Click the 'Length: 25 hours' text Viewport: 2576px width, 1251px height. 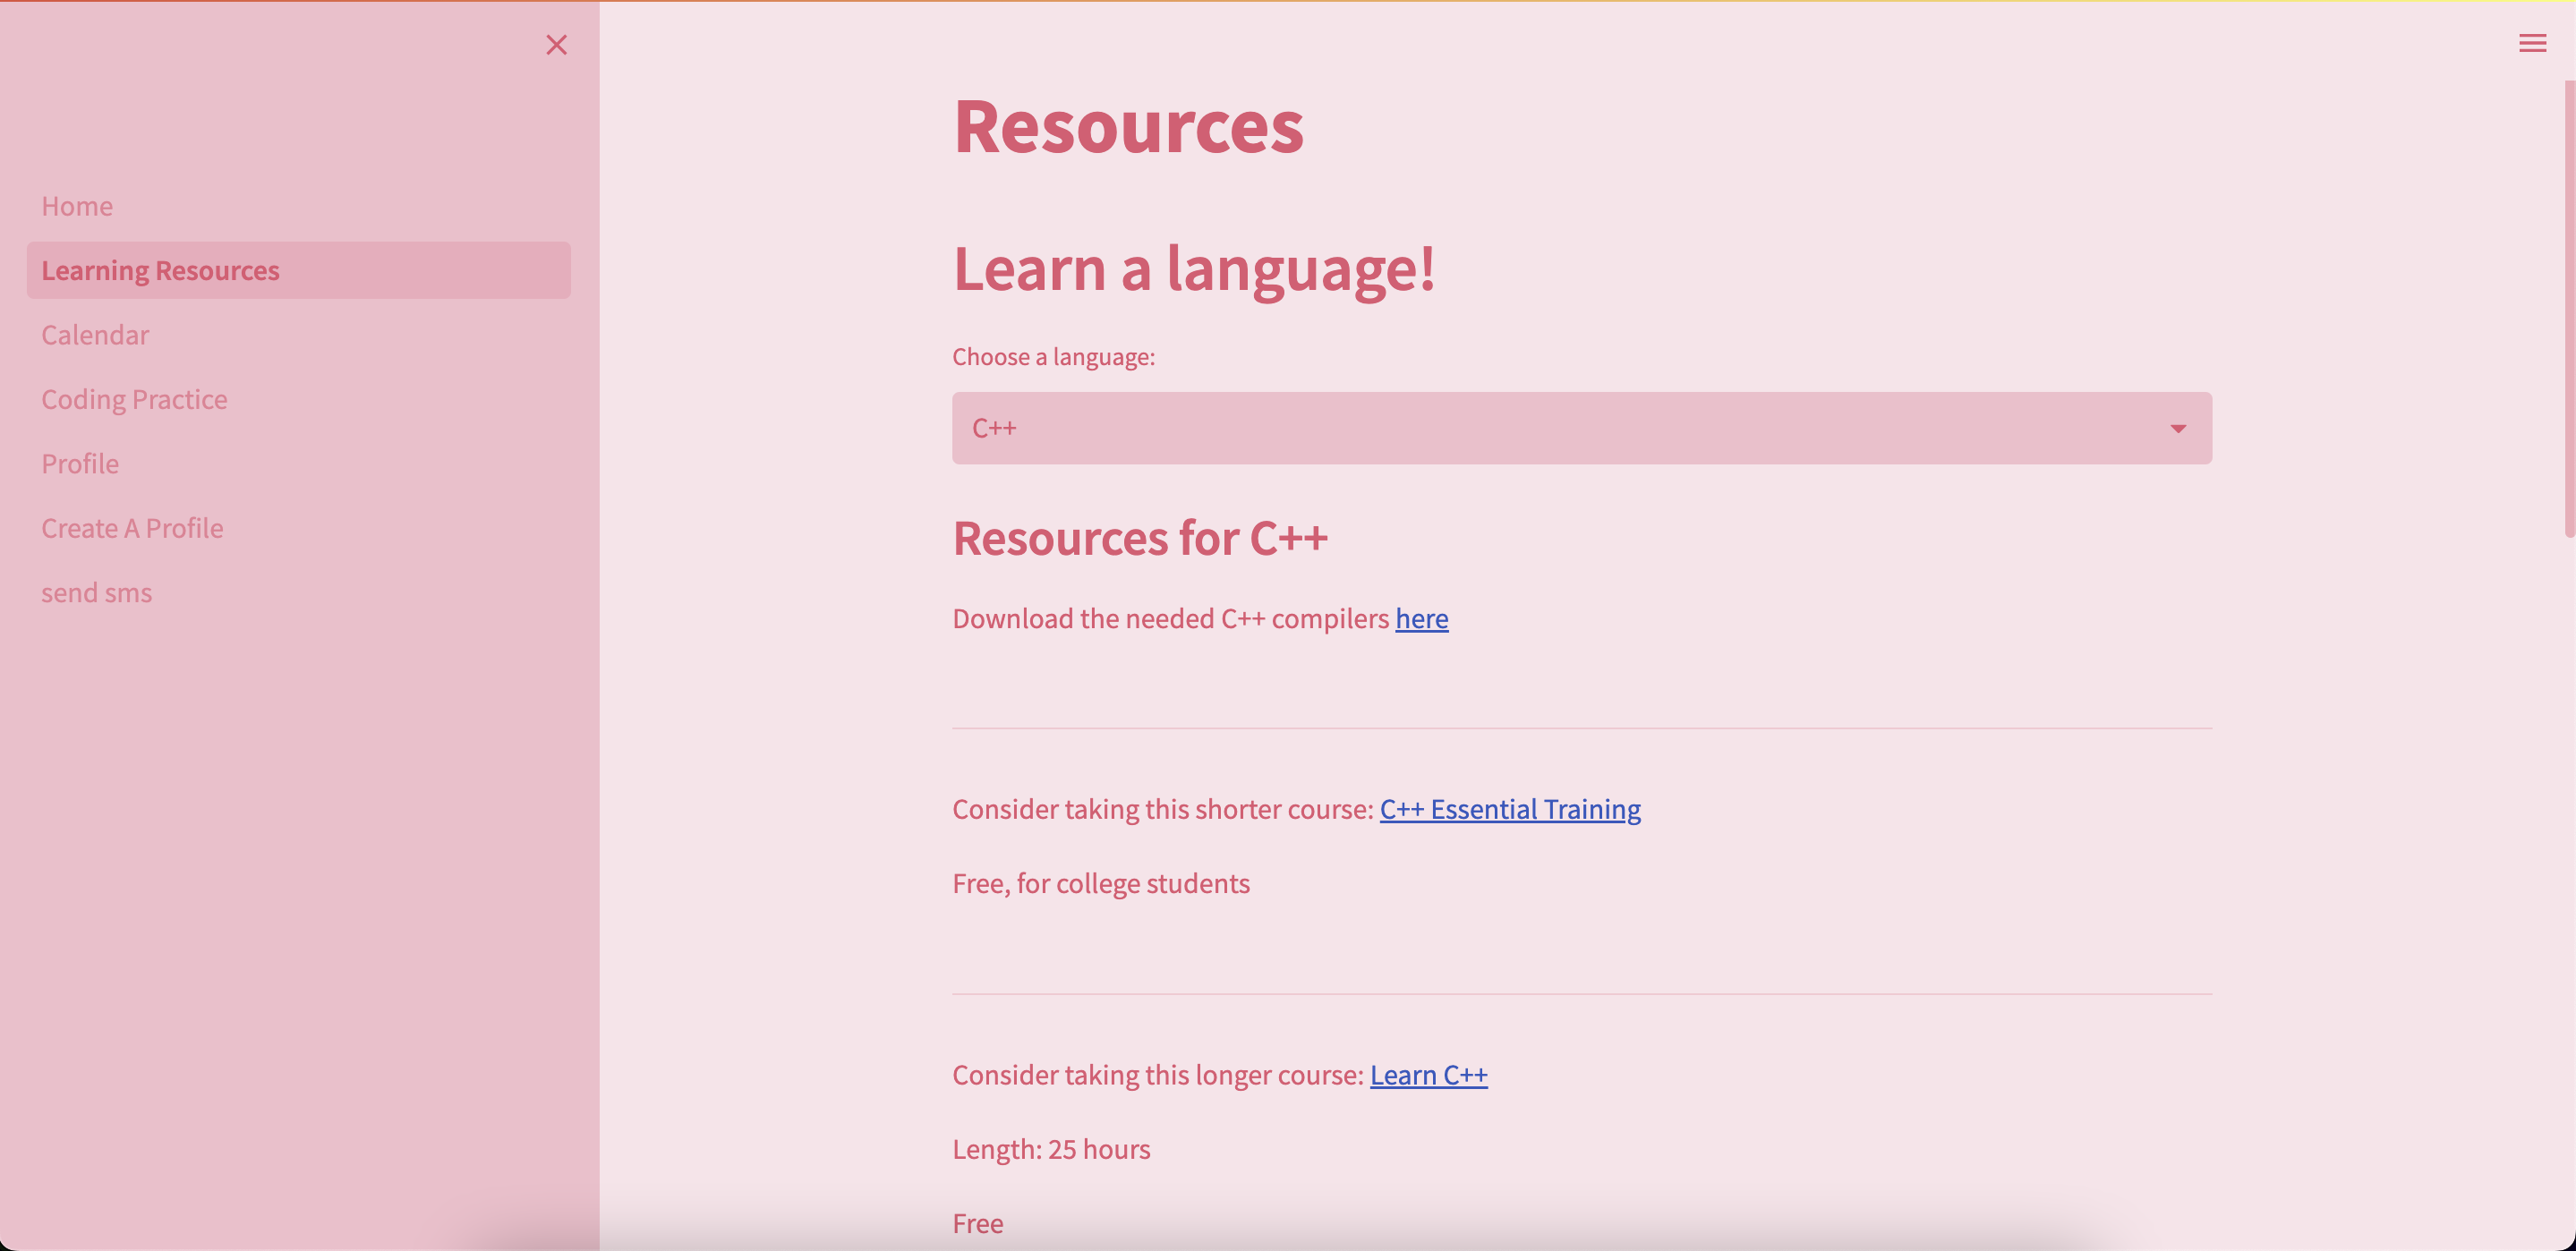coord(1050,1150)
